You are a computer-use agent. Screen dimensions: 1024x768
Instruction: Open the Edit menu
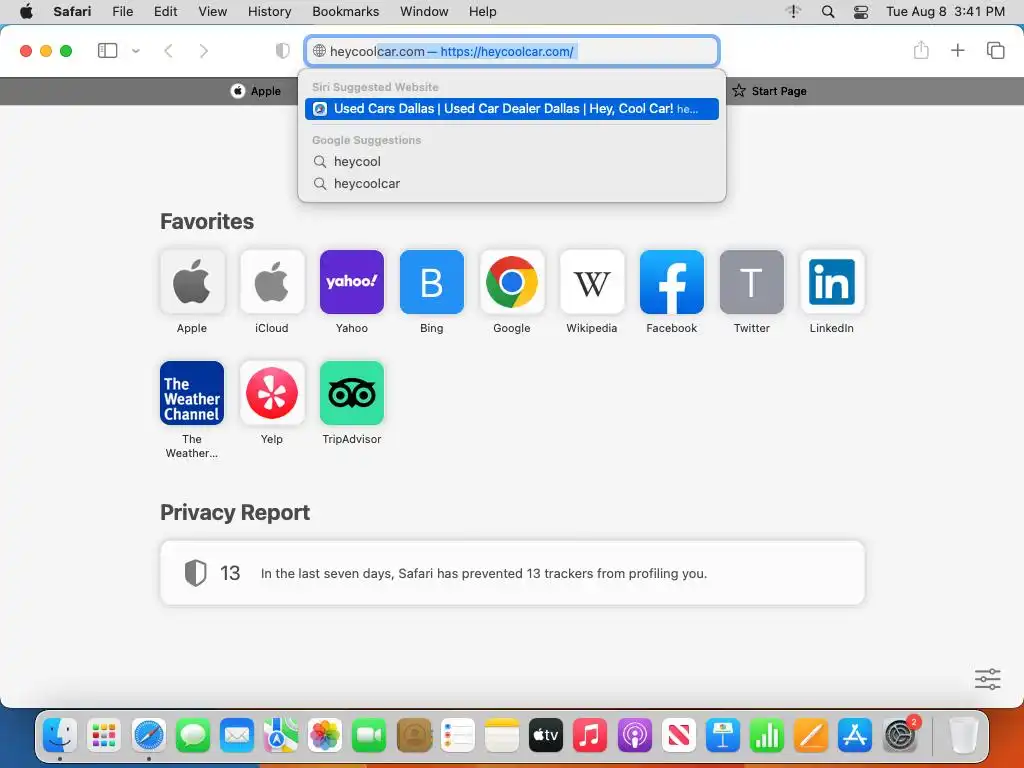(x=165, y=11)
